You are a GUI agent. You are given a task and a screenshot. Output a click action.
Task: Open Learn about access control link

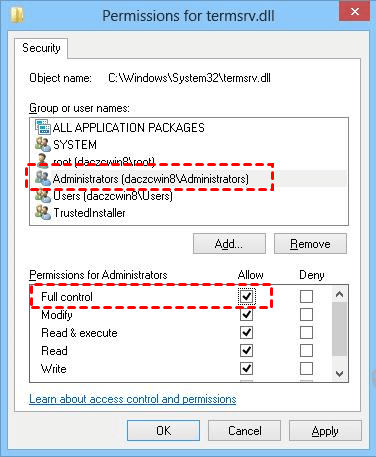point(133,399)
